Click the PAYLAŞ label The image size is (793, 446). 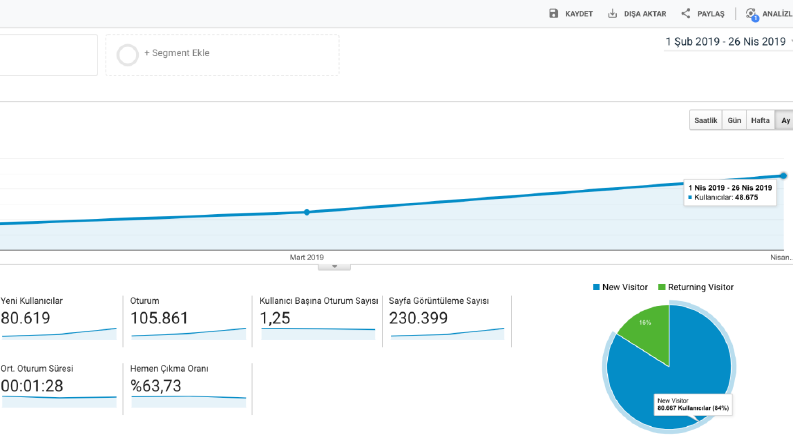[x=711, y=14]
